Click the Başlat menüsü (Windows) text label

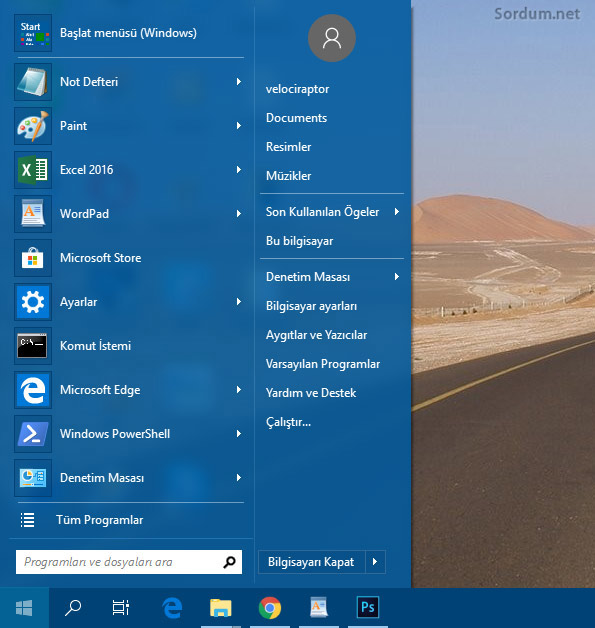(x=128, y=33)
